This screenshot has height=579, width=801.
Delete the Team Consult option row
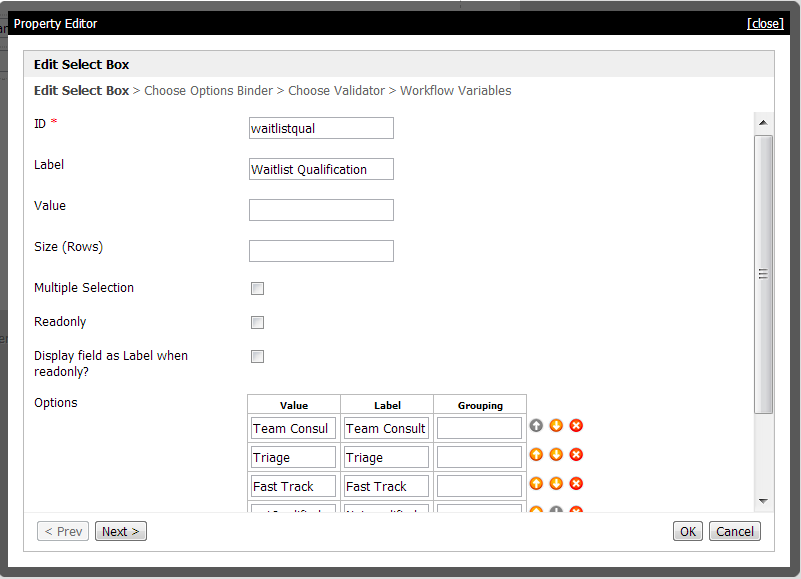click(x=576, y=426)
